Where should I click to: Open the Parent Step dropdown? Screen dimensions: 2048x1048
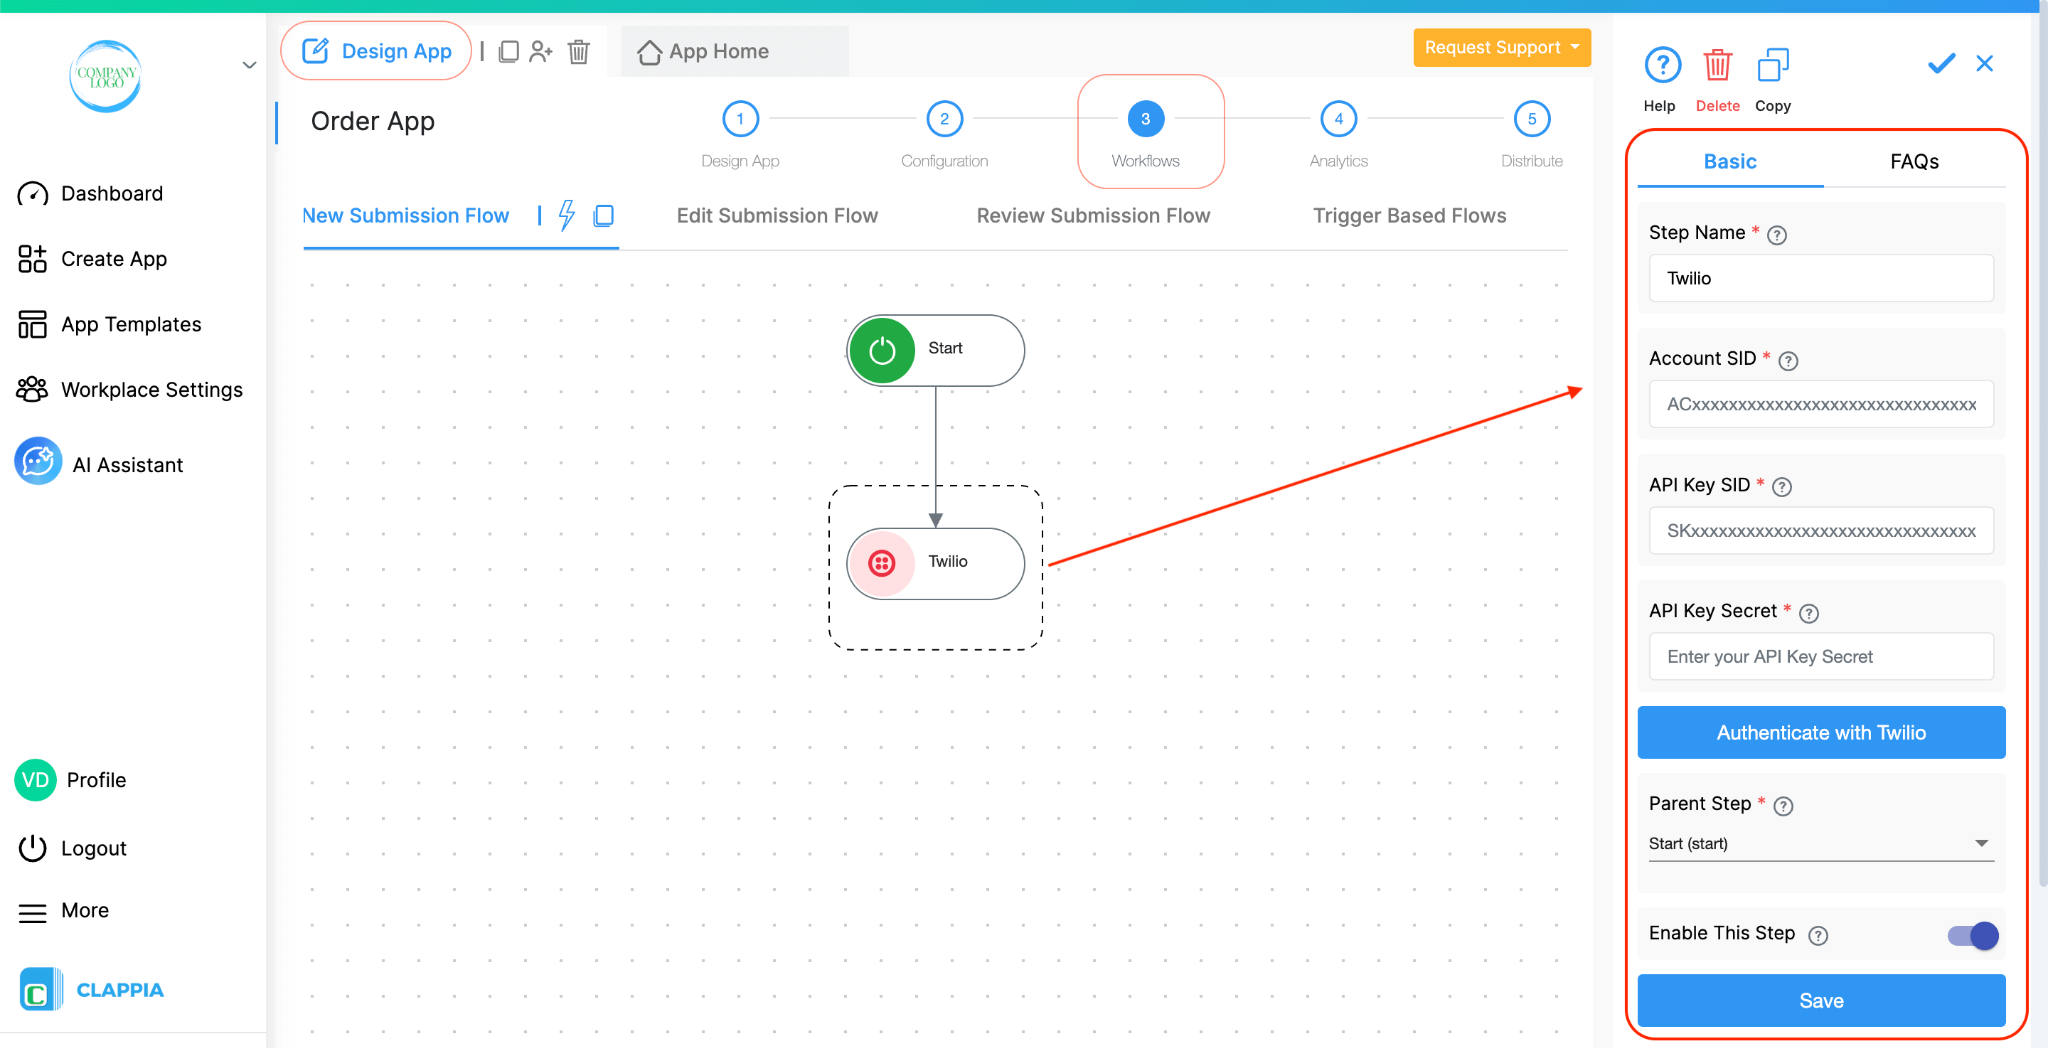1821,843
